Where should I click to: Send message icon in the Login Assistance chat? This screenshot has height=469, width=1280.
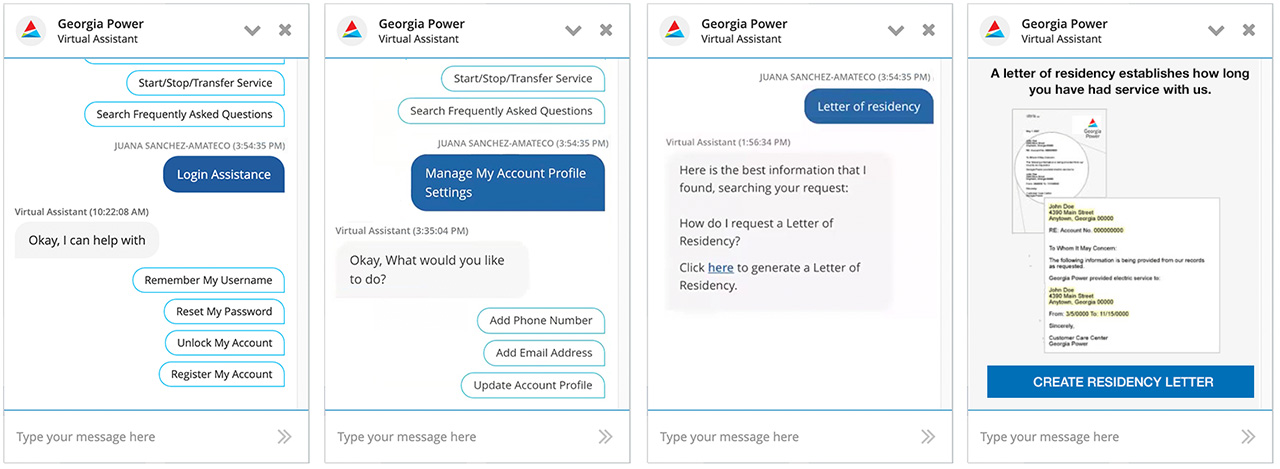[285, 437]
